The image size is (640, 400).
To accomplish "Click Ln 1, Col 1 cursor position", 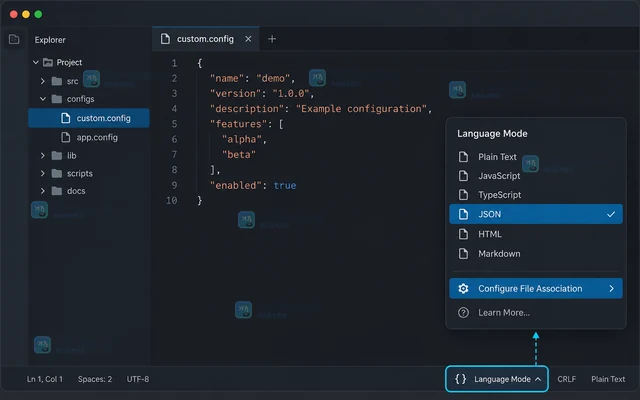I will [x=45, y=379].
